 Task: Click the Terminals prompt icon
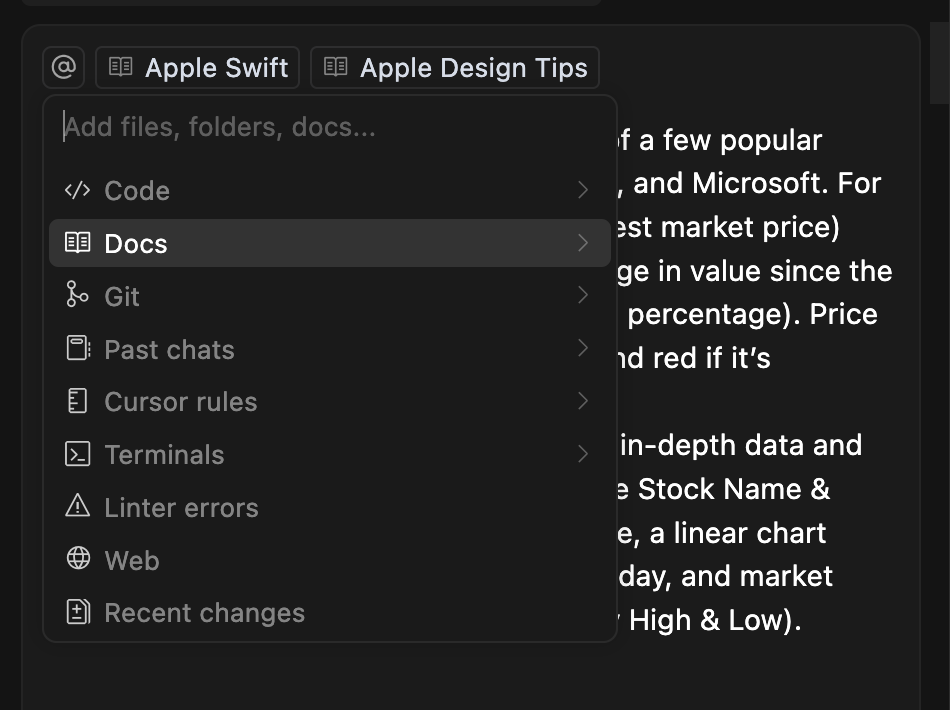tap(77, 455)
